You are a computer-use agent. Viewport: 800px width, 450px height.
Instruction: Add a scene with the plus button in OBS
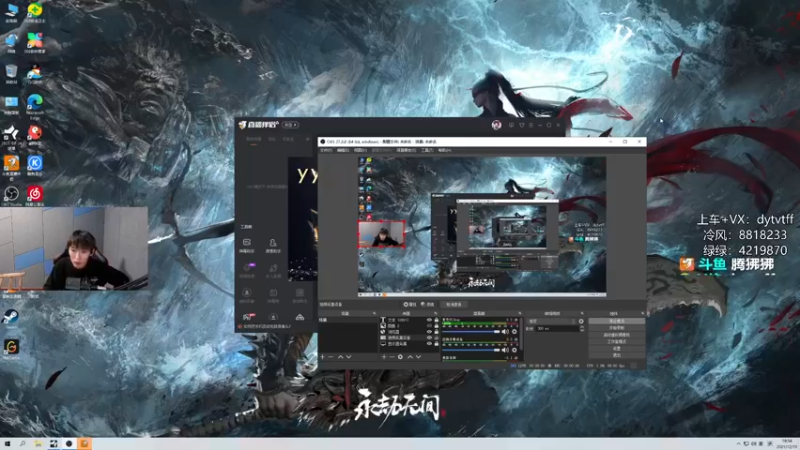322,357
